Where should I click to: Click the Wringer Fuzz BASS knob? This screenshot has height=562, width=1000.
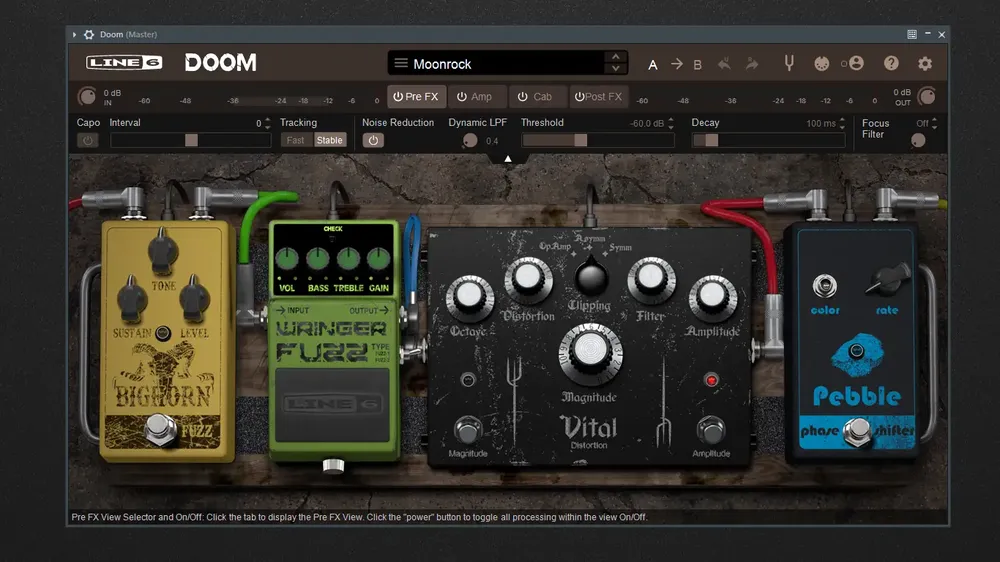point(318,259)
